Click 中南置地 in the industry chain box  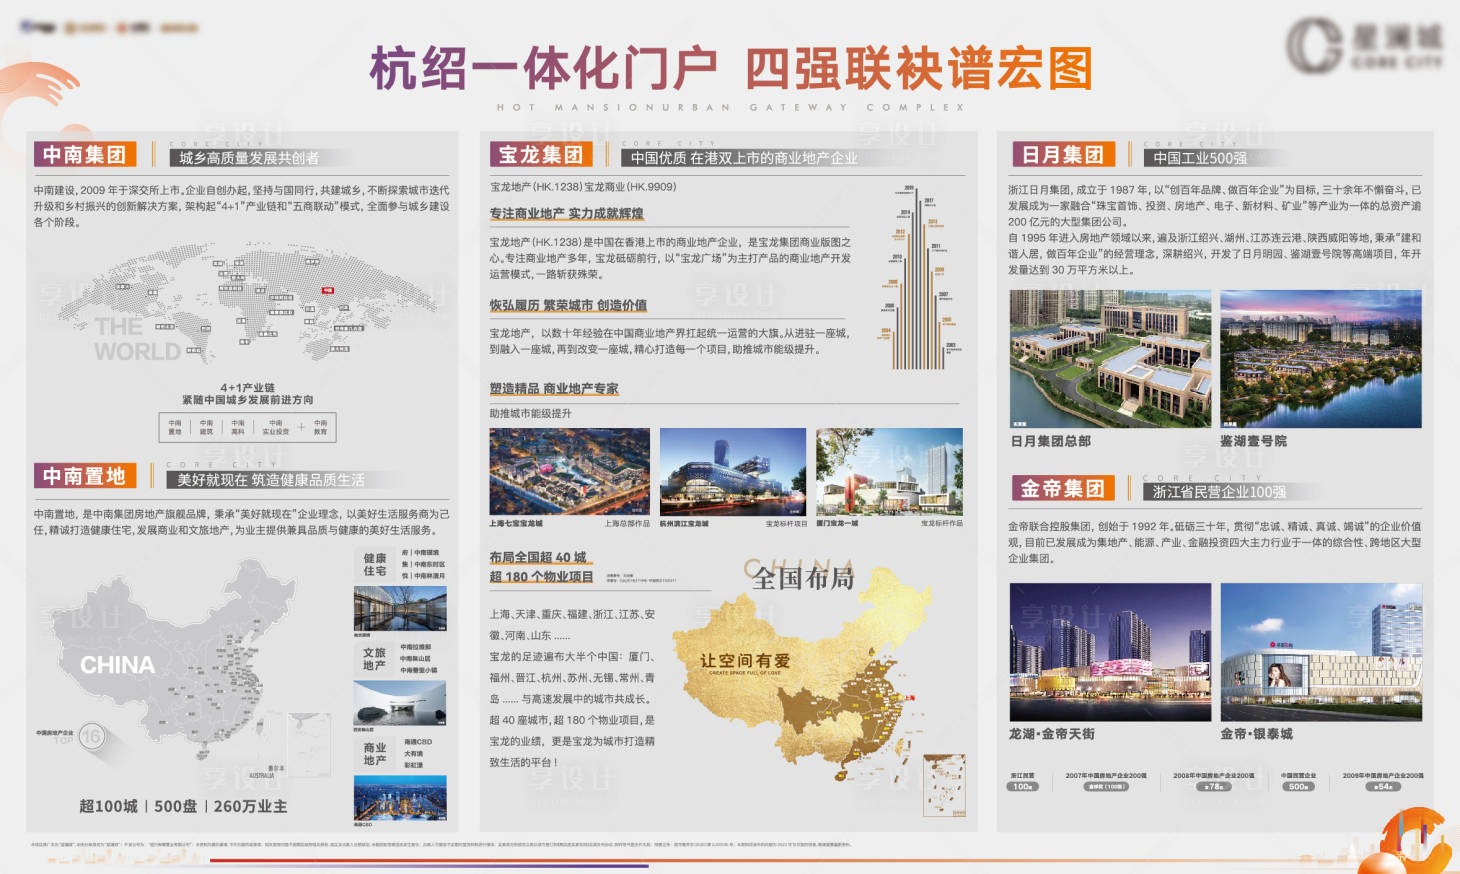[175, 427]
